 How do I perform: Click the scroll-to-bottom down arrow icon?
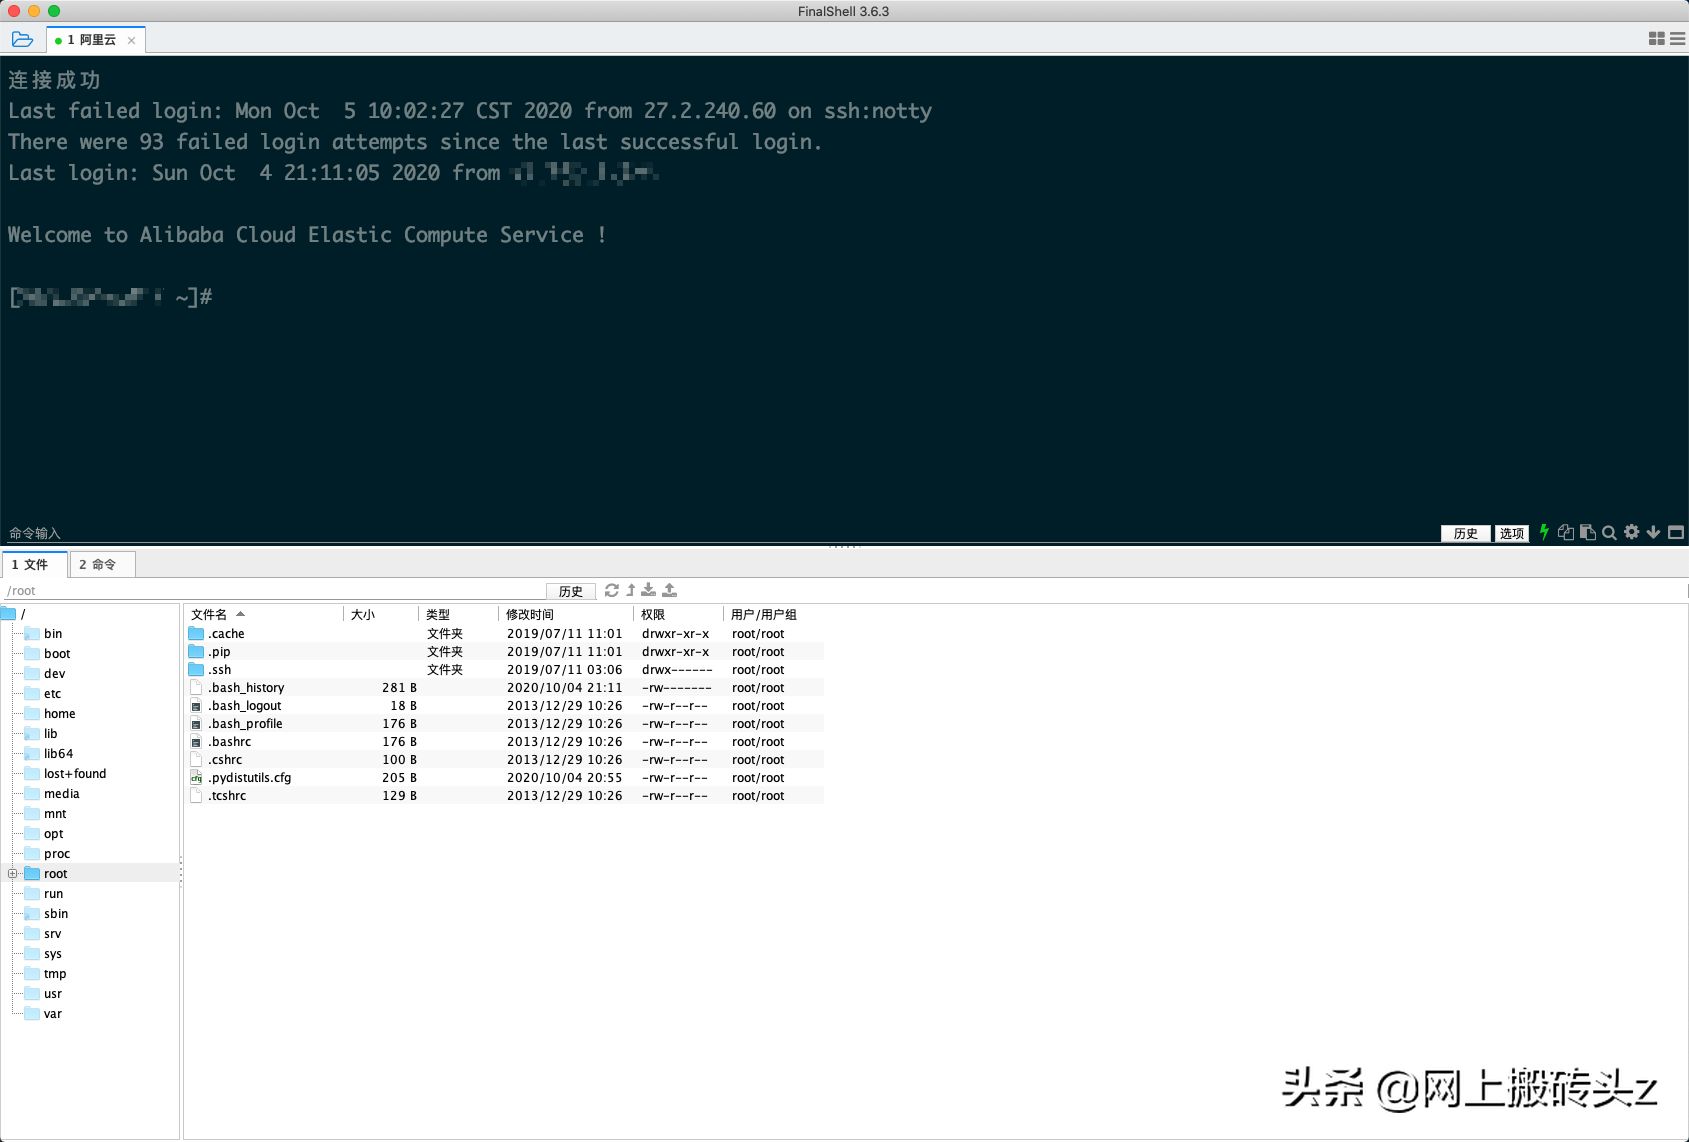(1654, 532)
